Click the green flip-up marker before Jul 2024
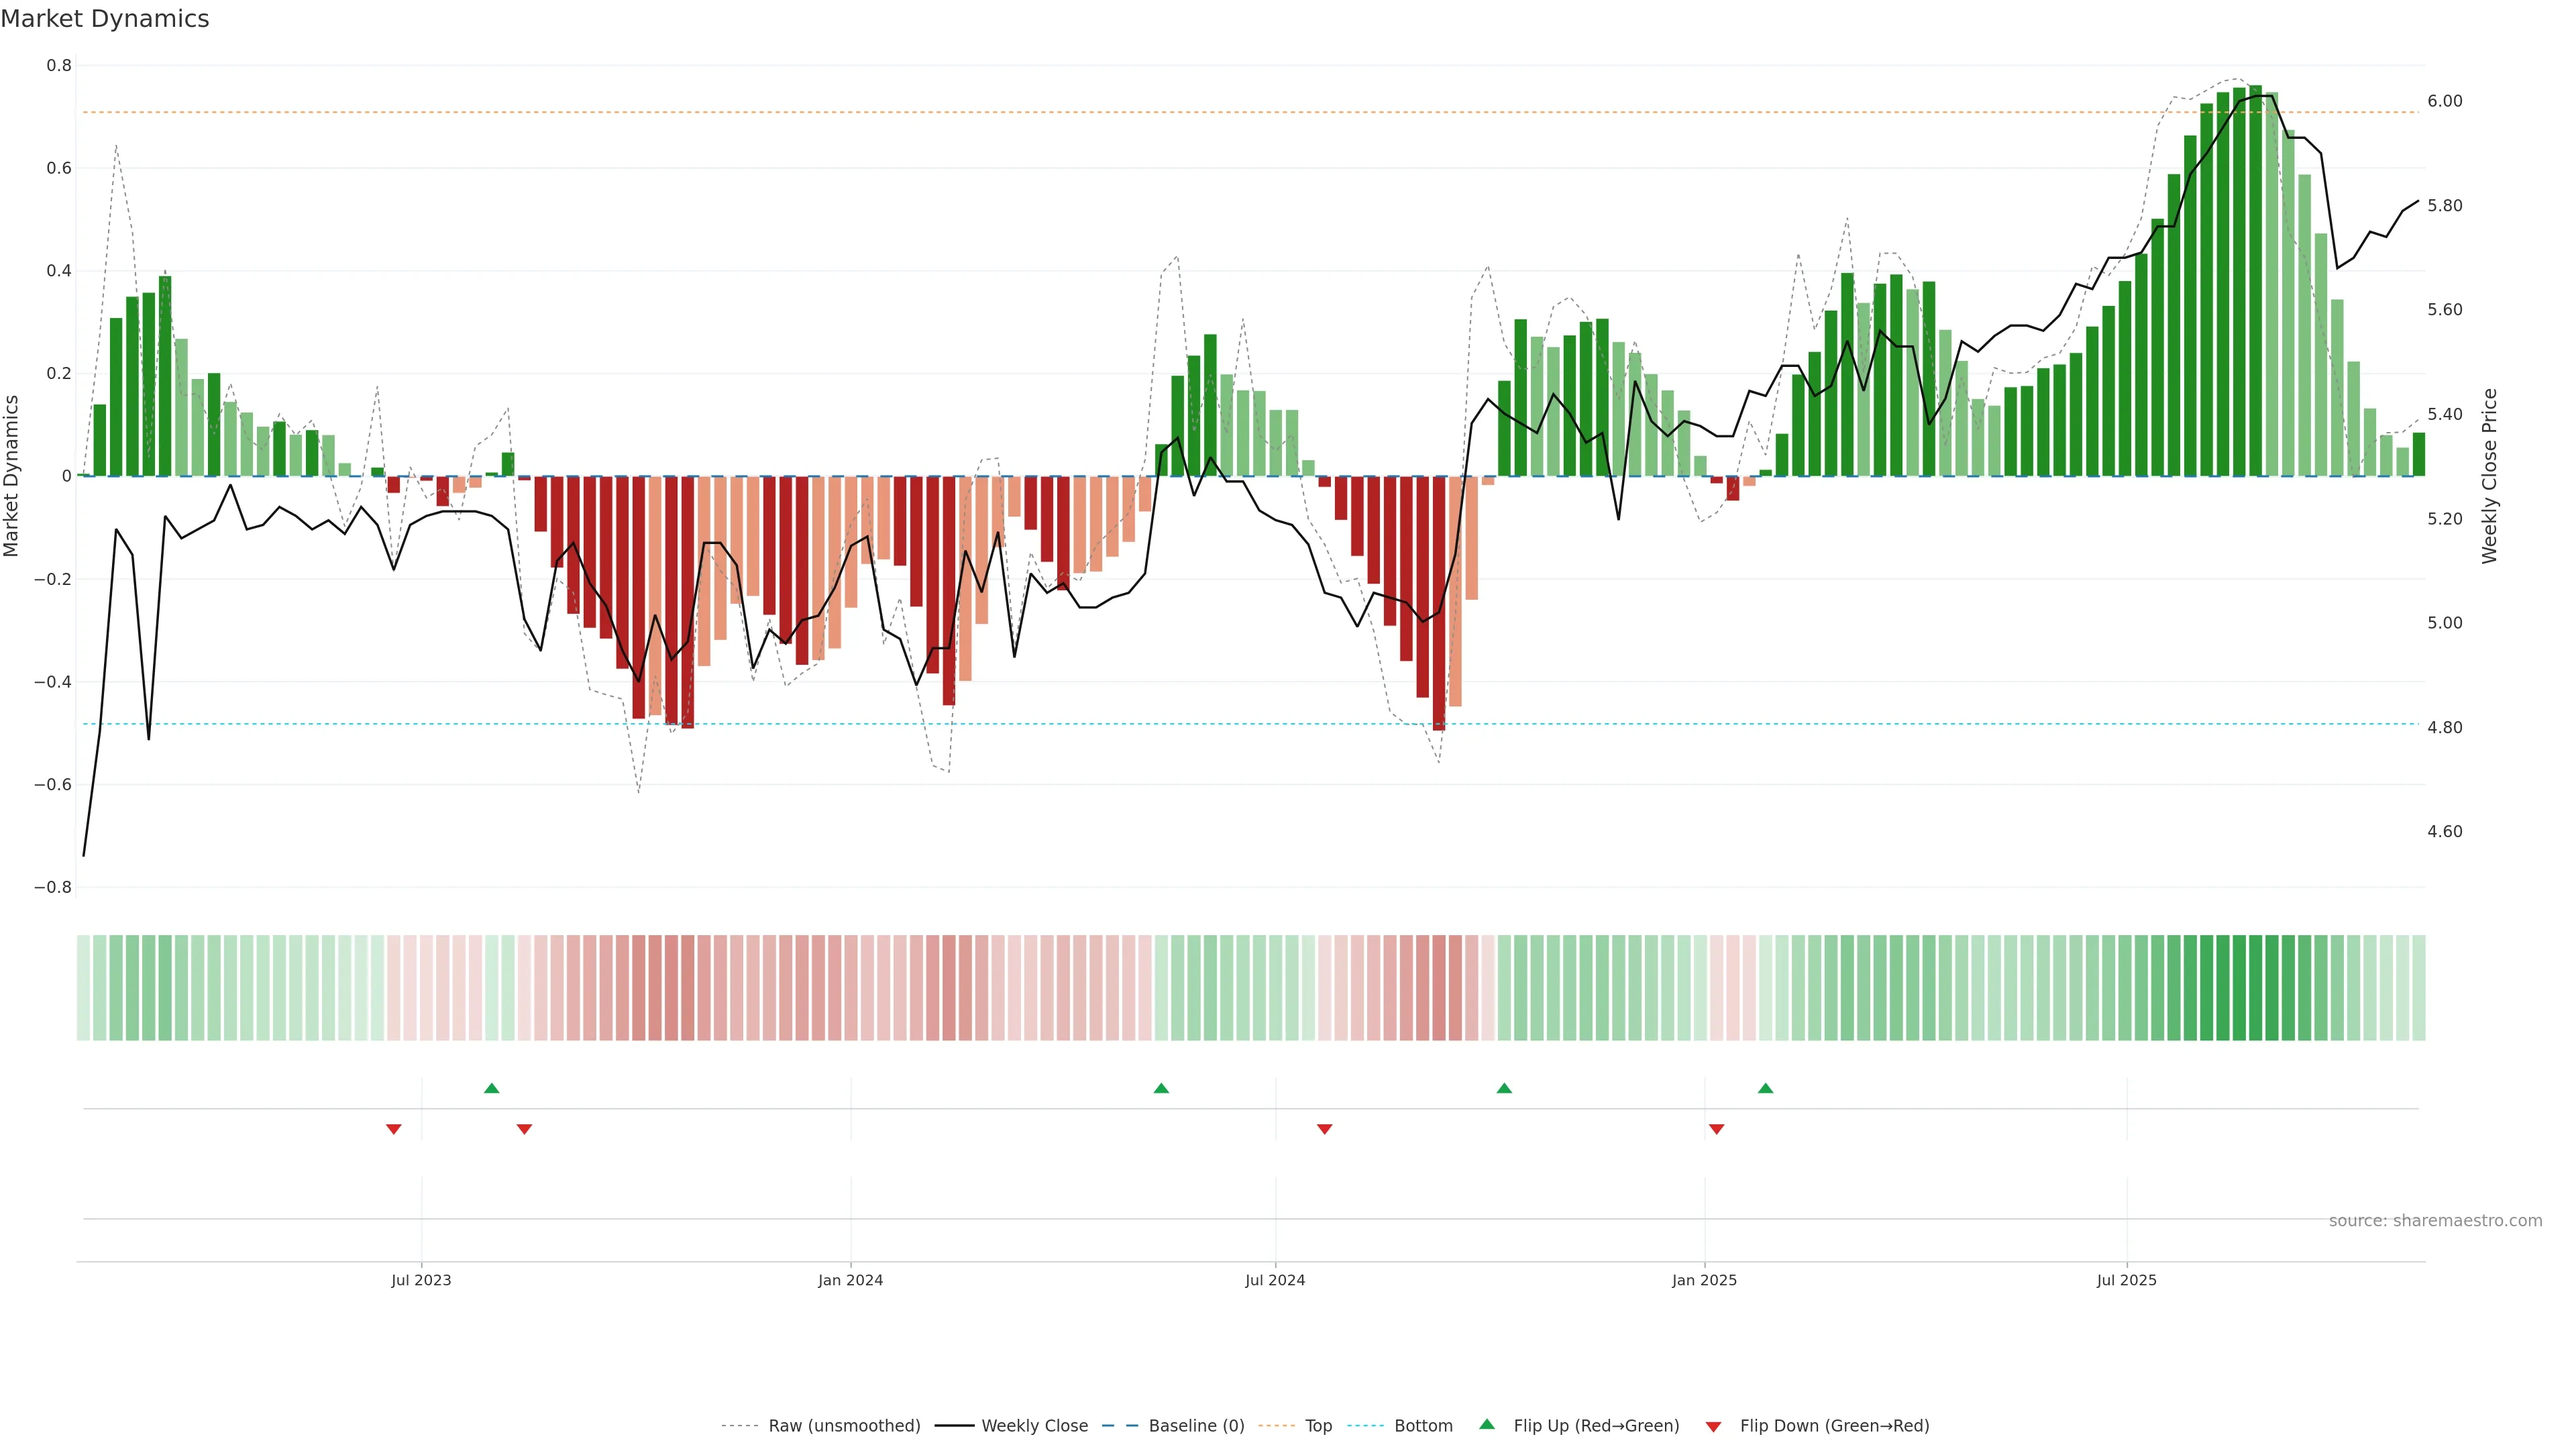The height and width of the screenshot is (1449, 2576). 1161,1088
